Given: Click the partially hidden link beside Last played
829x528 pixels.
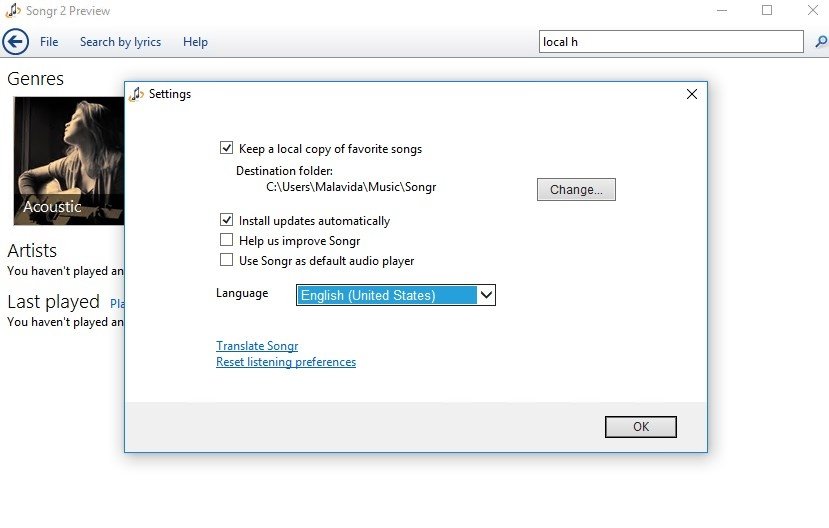Looking at the screenshot, I should click(x=117, y=303).
